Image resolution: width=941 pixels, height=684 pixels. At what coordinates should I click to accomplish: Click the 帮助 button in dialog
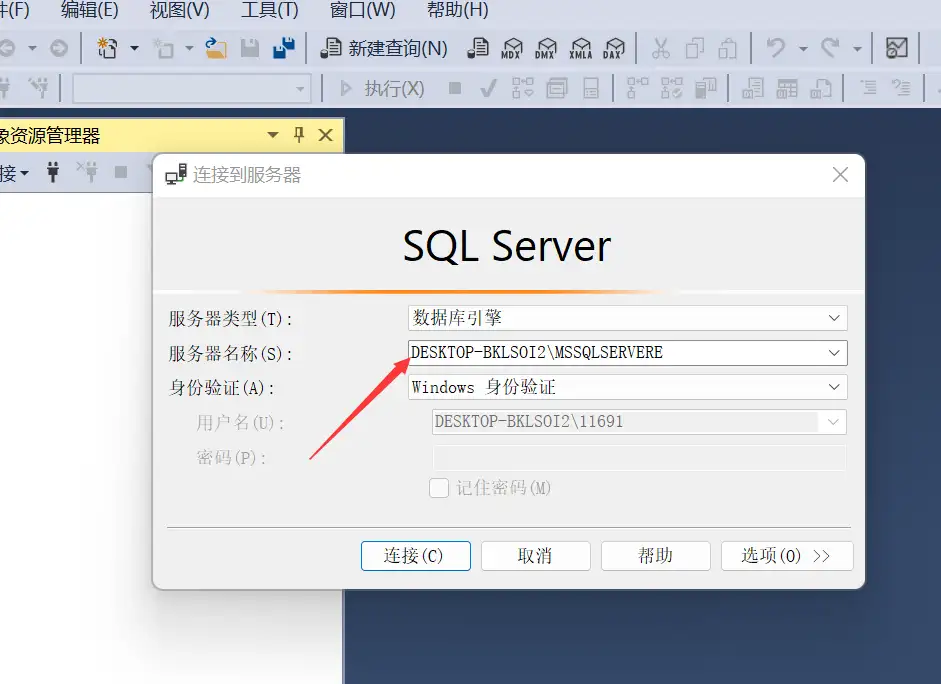pos(656,556)
